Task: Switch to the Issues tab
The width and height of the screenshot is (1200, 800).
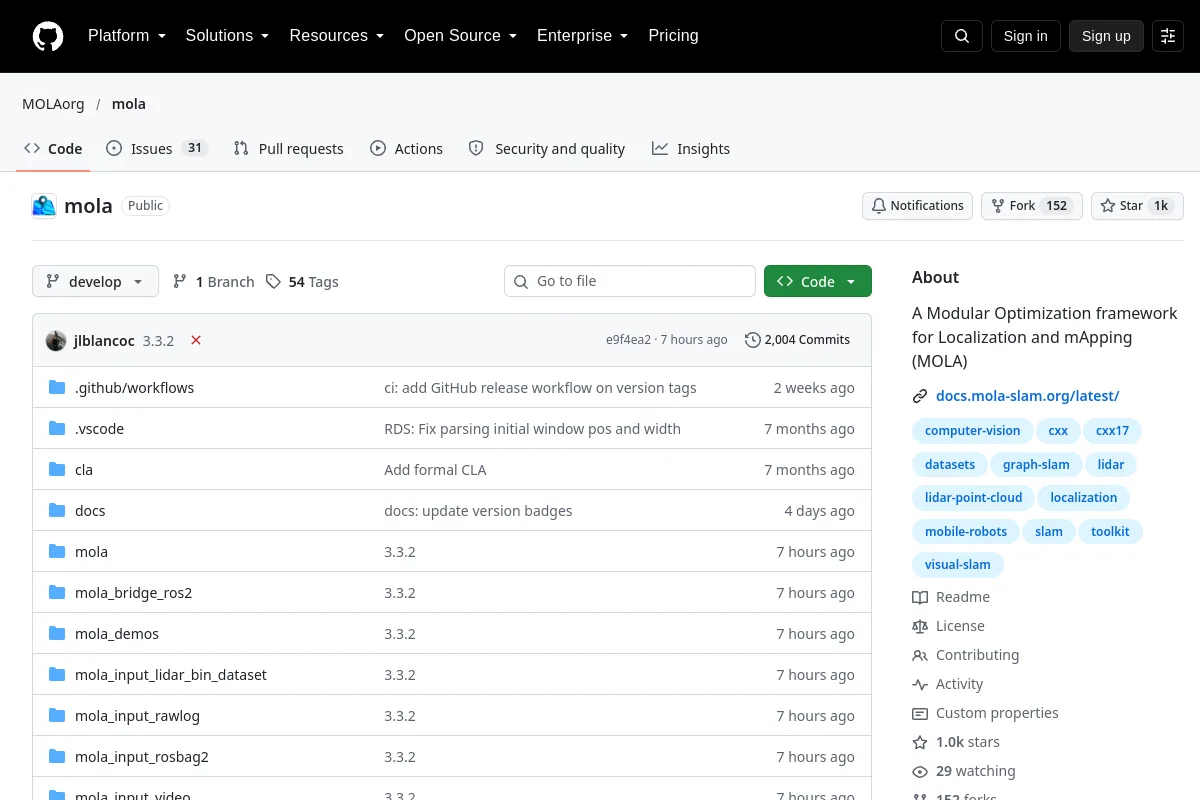Action: (156, 149)
